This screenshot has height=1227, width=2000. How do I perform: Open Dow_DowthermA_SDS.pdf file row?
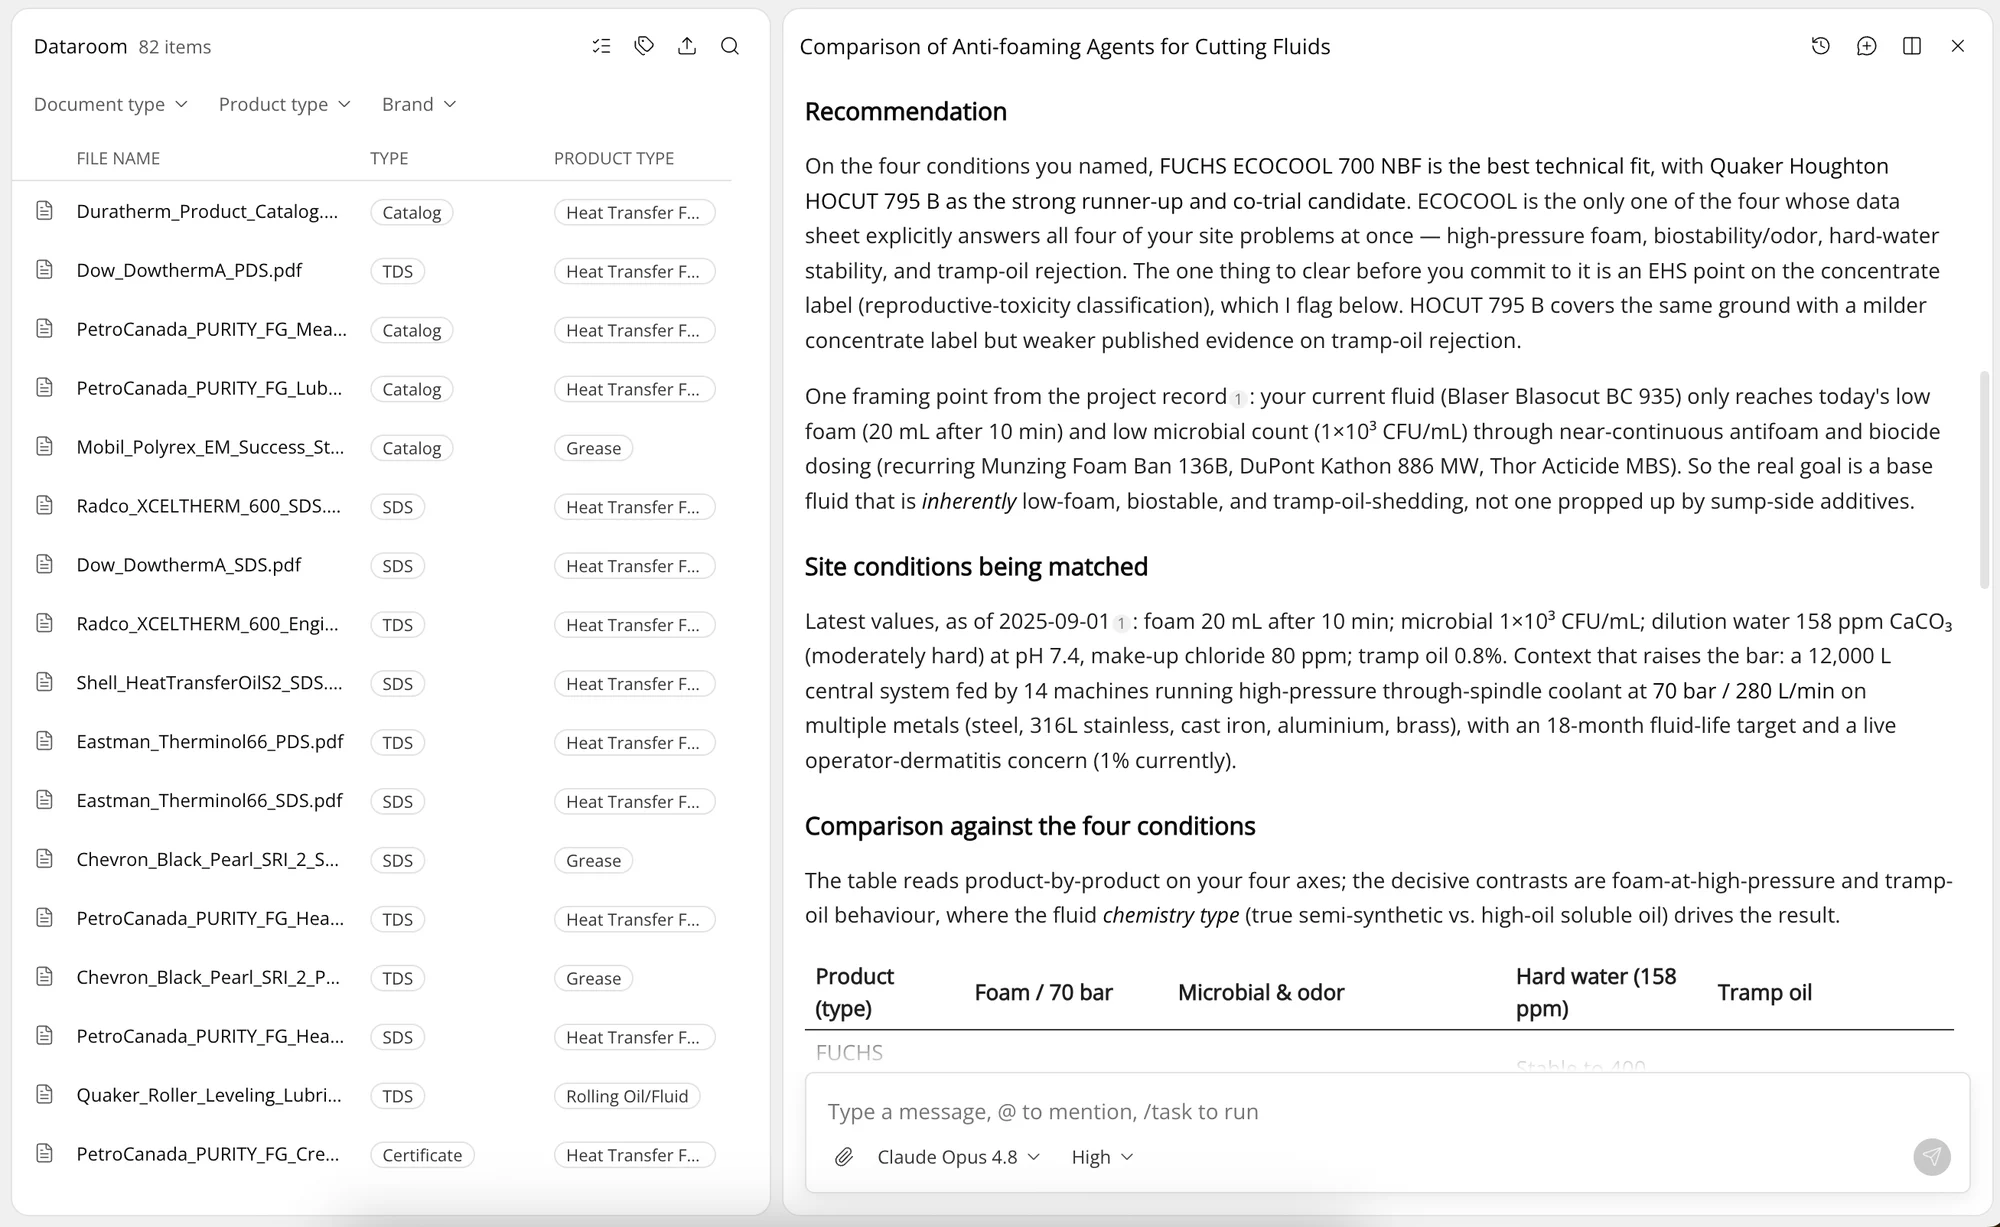[371, 565]
